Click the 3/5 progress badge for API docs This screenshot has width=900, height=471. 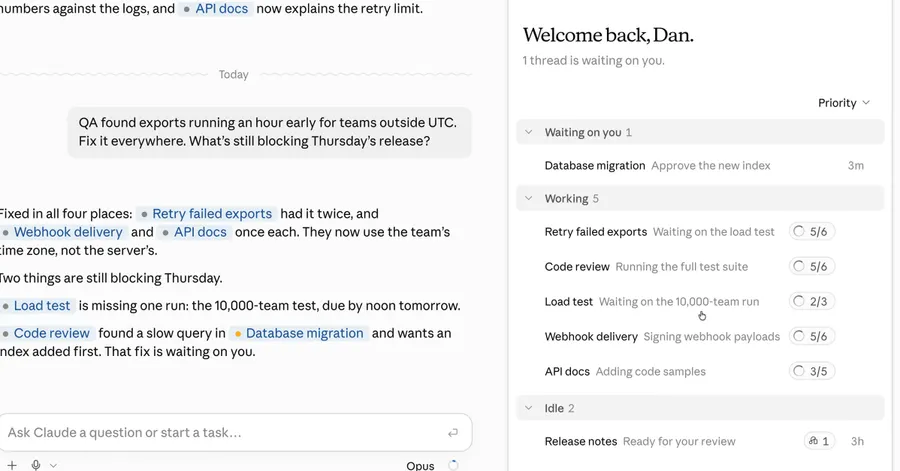pyautogui.click(x=812, y=371)
